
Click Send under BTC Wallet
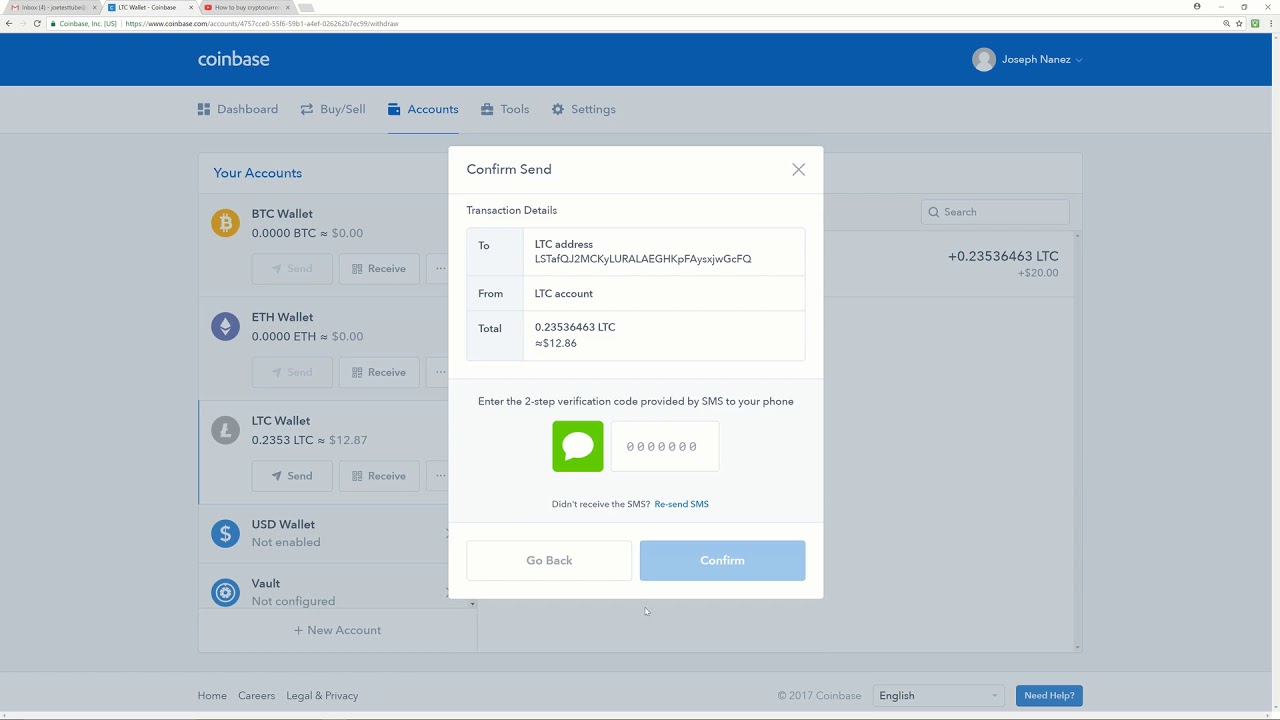coord(292,268)
